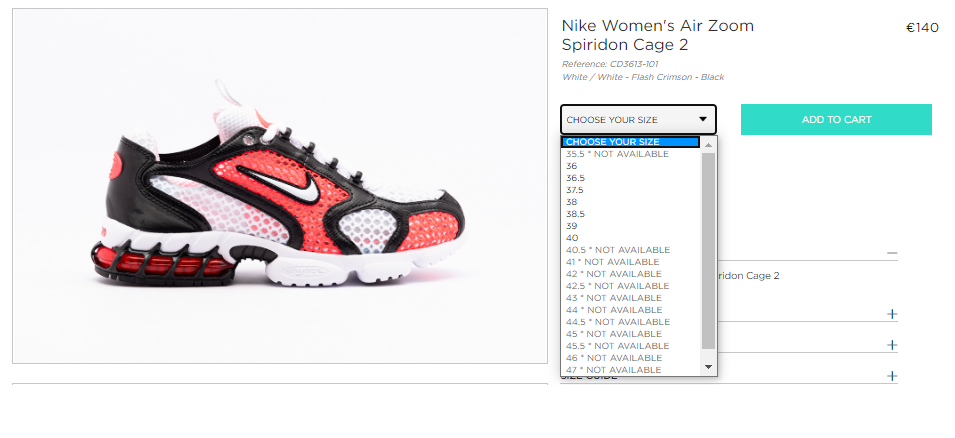Select size 36.5 option
This screenshot has height=438, width=955.
pos(631,178)
